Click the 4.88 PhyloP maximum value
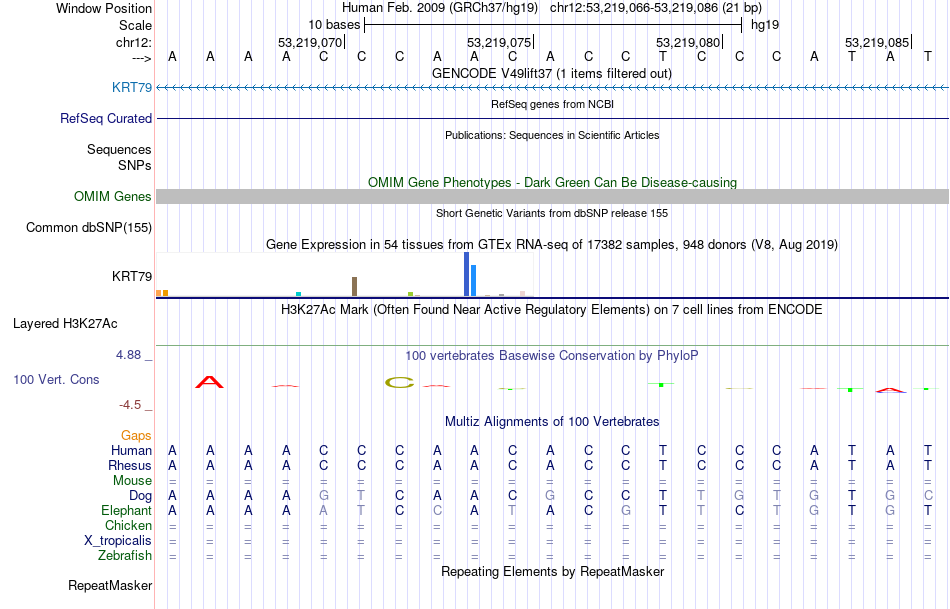 pyautogui.click(x=128, y=355)
